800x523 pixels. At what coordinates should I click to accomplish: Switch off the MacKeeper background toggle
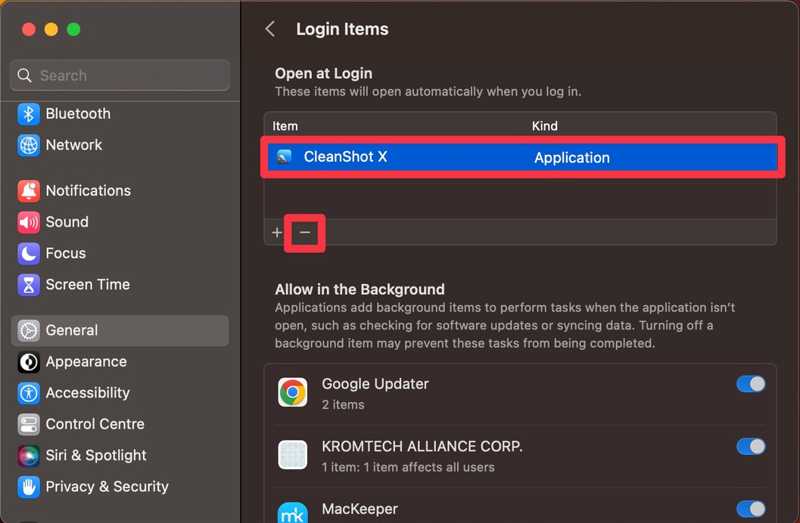pyautogui.click(x=751, y=509)
